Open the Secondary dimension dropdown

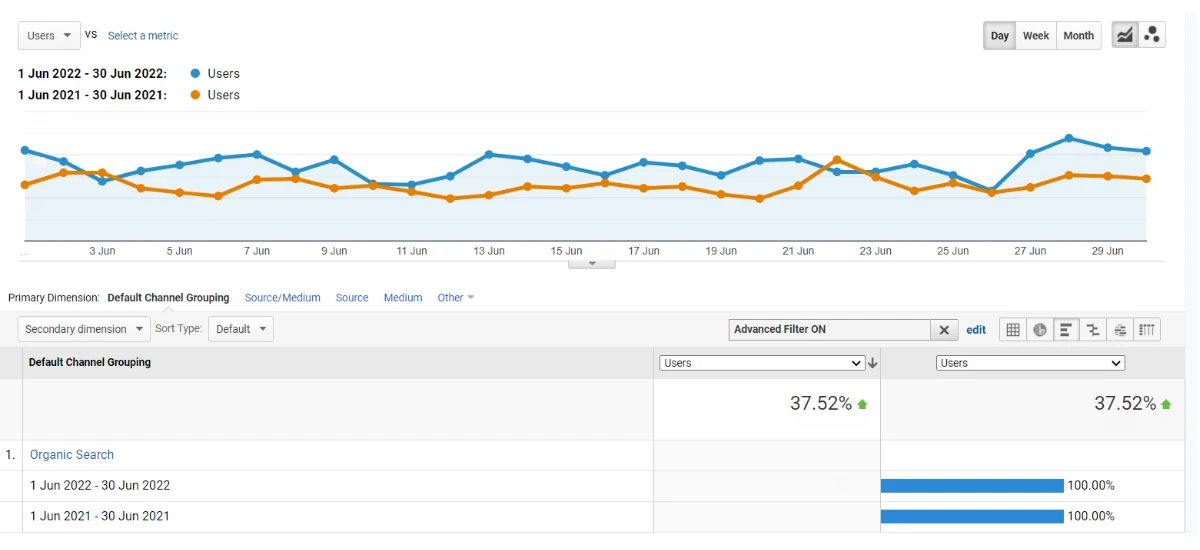pyautogui.click(x=84, y=329)
